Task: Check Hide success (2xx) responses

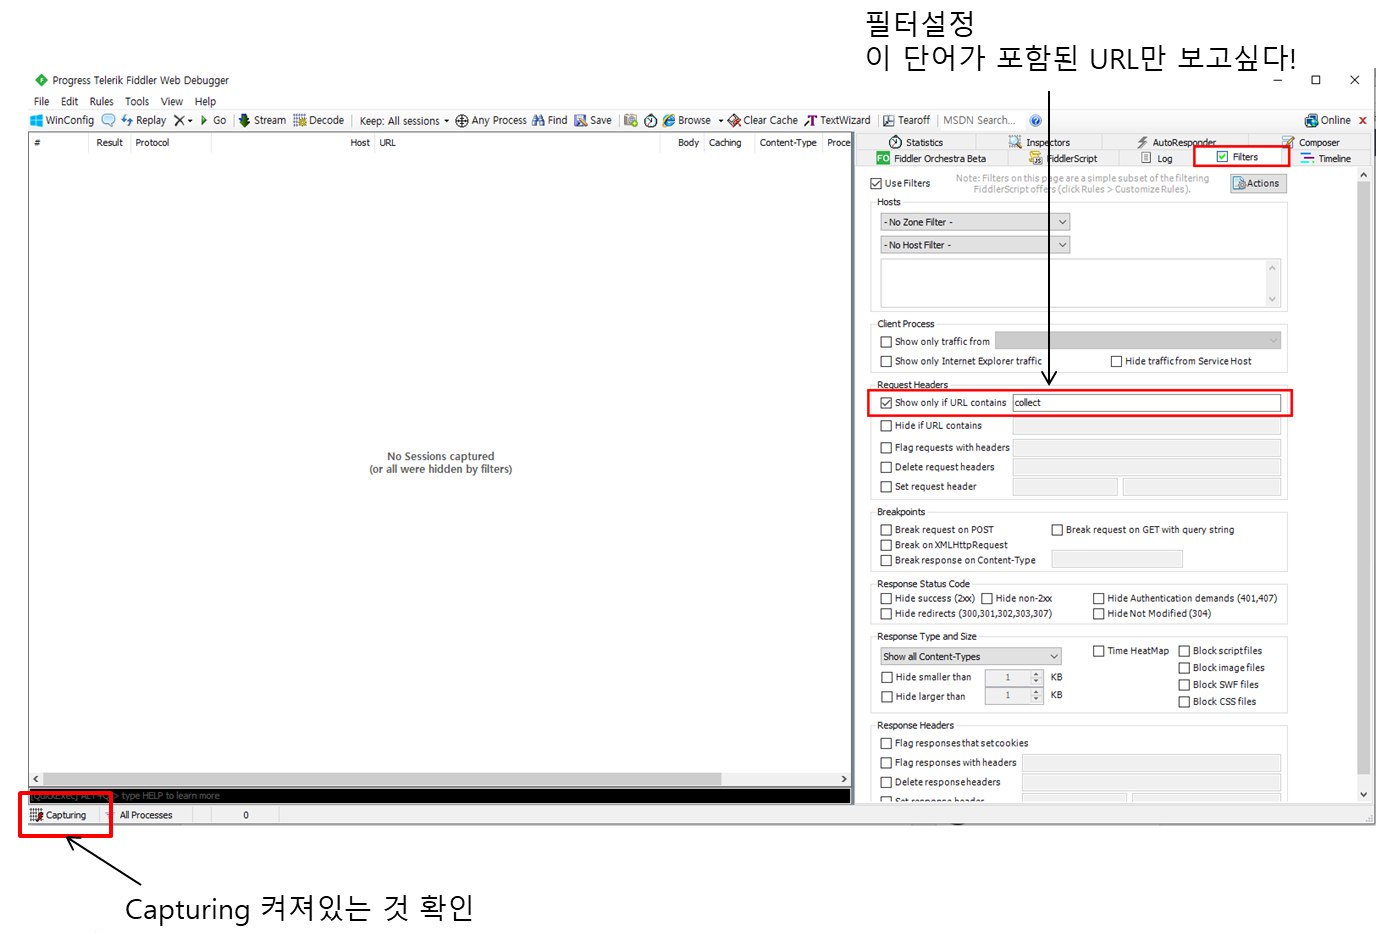Action: click(886, 598)
